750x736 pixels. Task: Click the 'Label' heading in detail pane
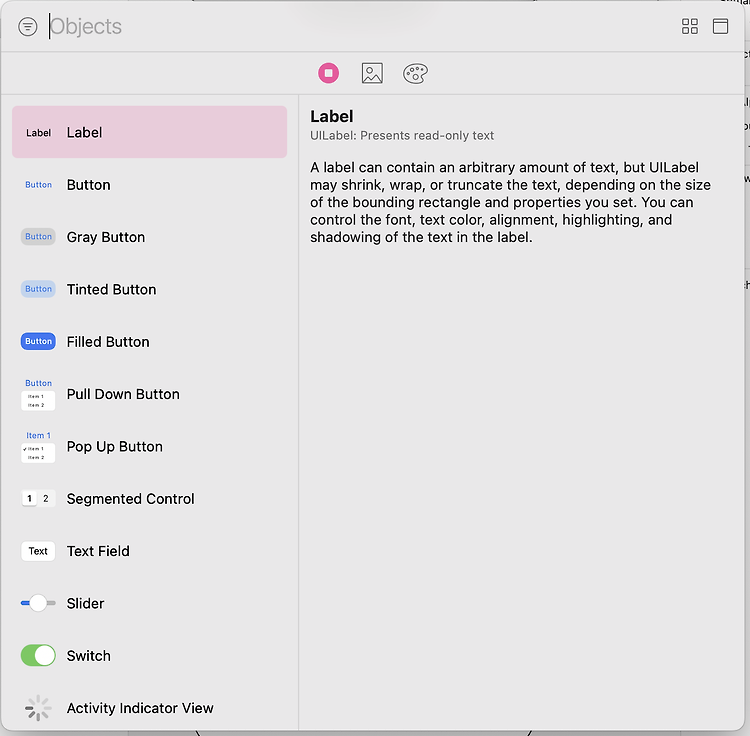(x=331, y=116)
